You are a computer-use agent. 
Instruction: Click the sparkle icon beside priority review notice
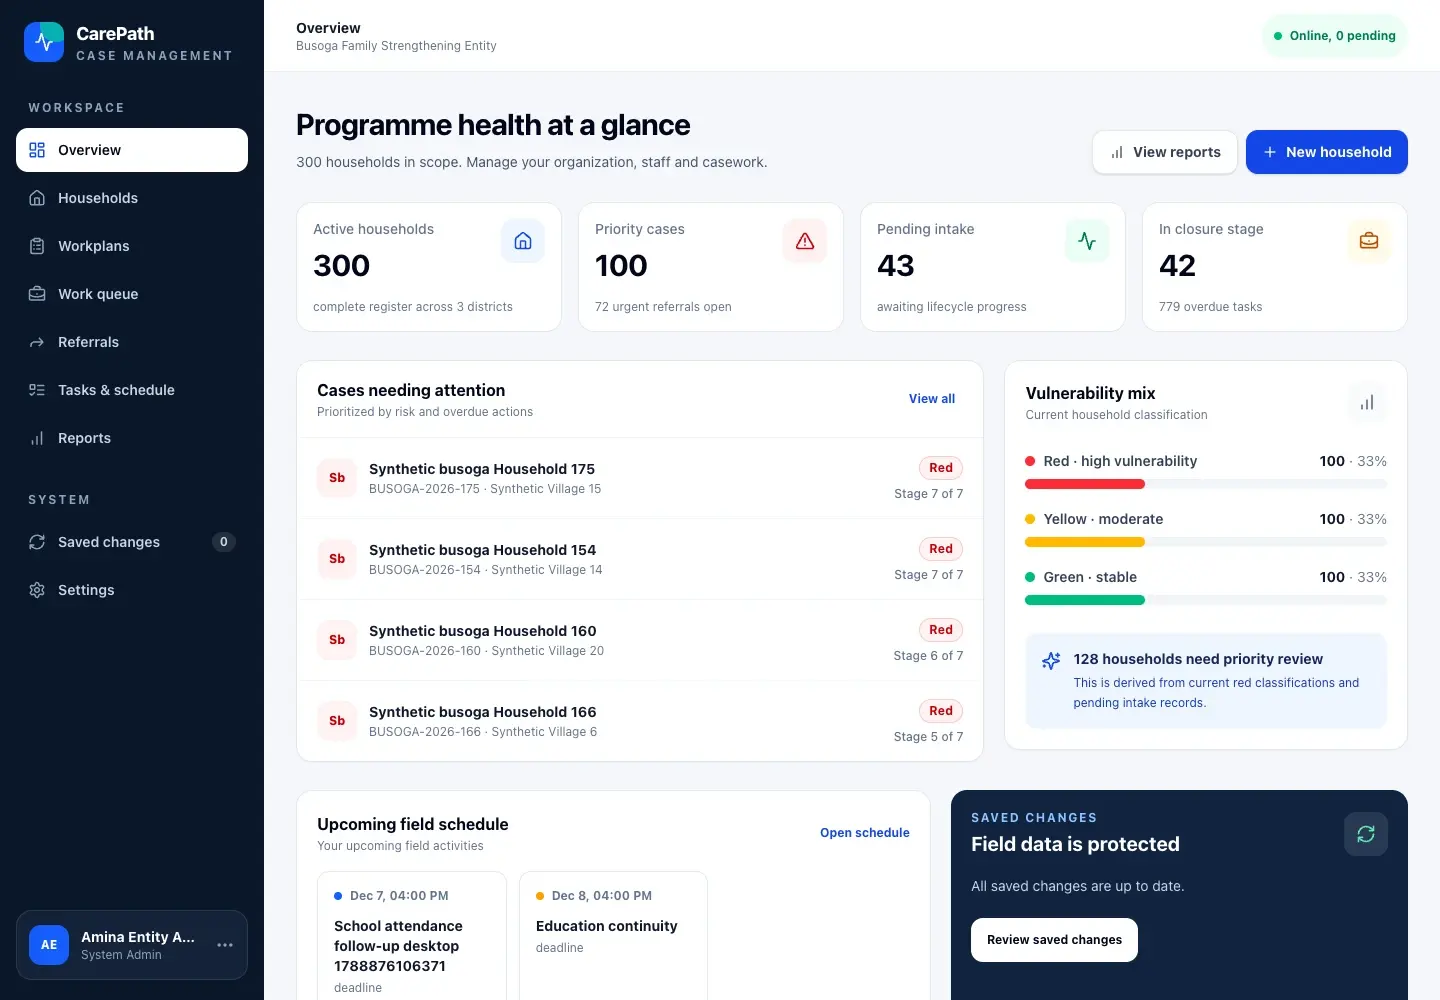[x=1051, y=661]
